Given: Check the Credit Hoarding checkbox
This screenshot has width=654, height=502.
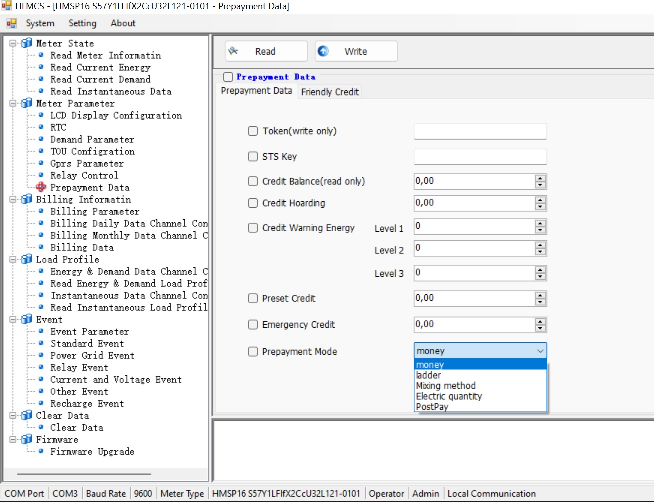Looking at the screenshot, I should tap(252, 203).
